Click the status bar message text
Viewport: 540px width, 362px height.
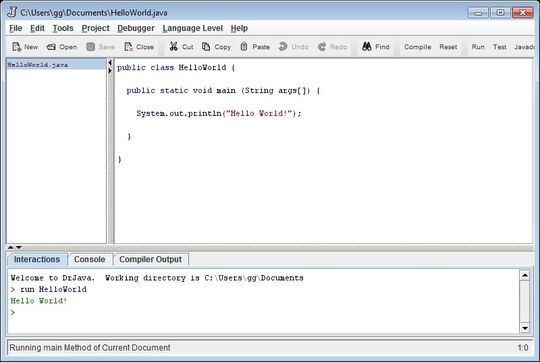tap(90, 348)
